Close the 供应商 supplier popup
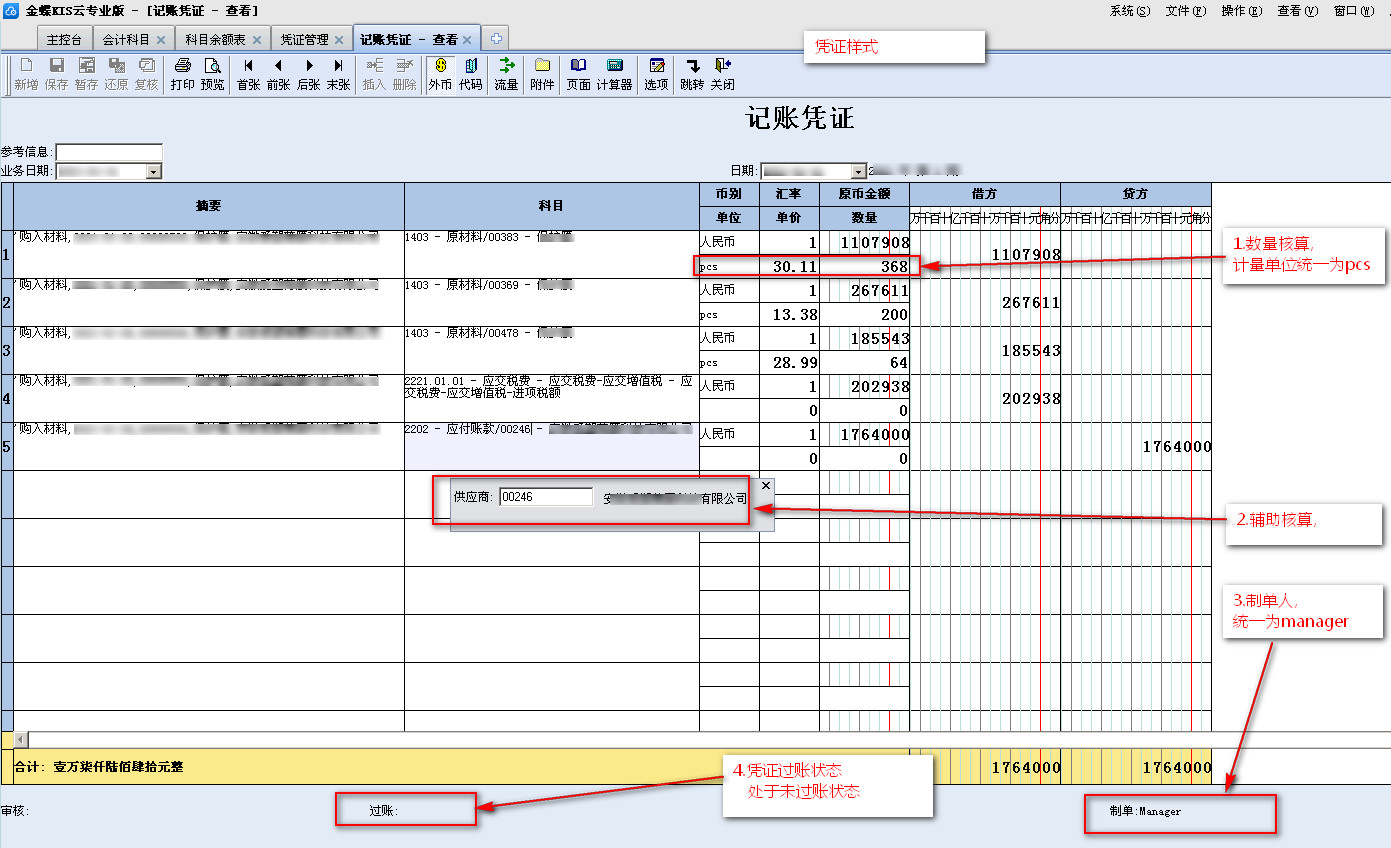 (x=766, y=485)
